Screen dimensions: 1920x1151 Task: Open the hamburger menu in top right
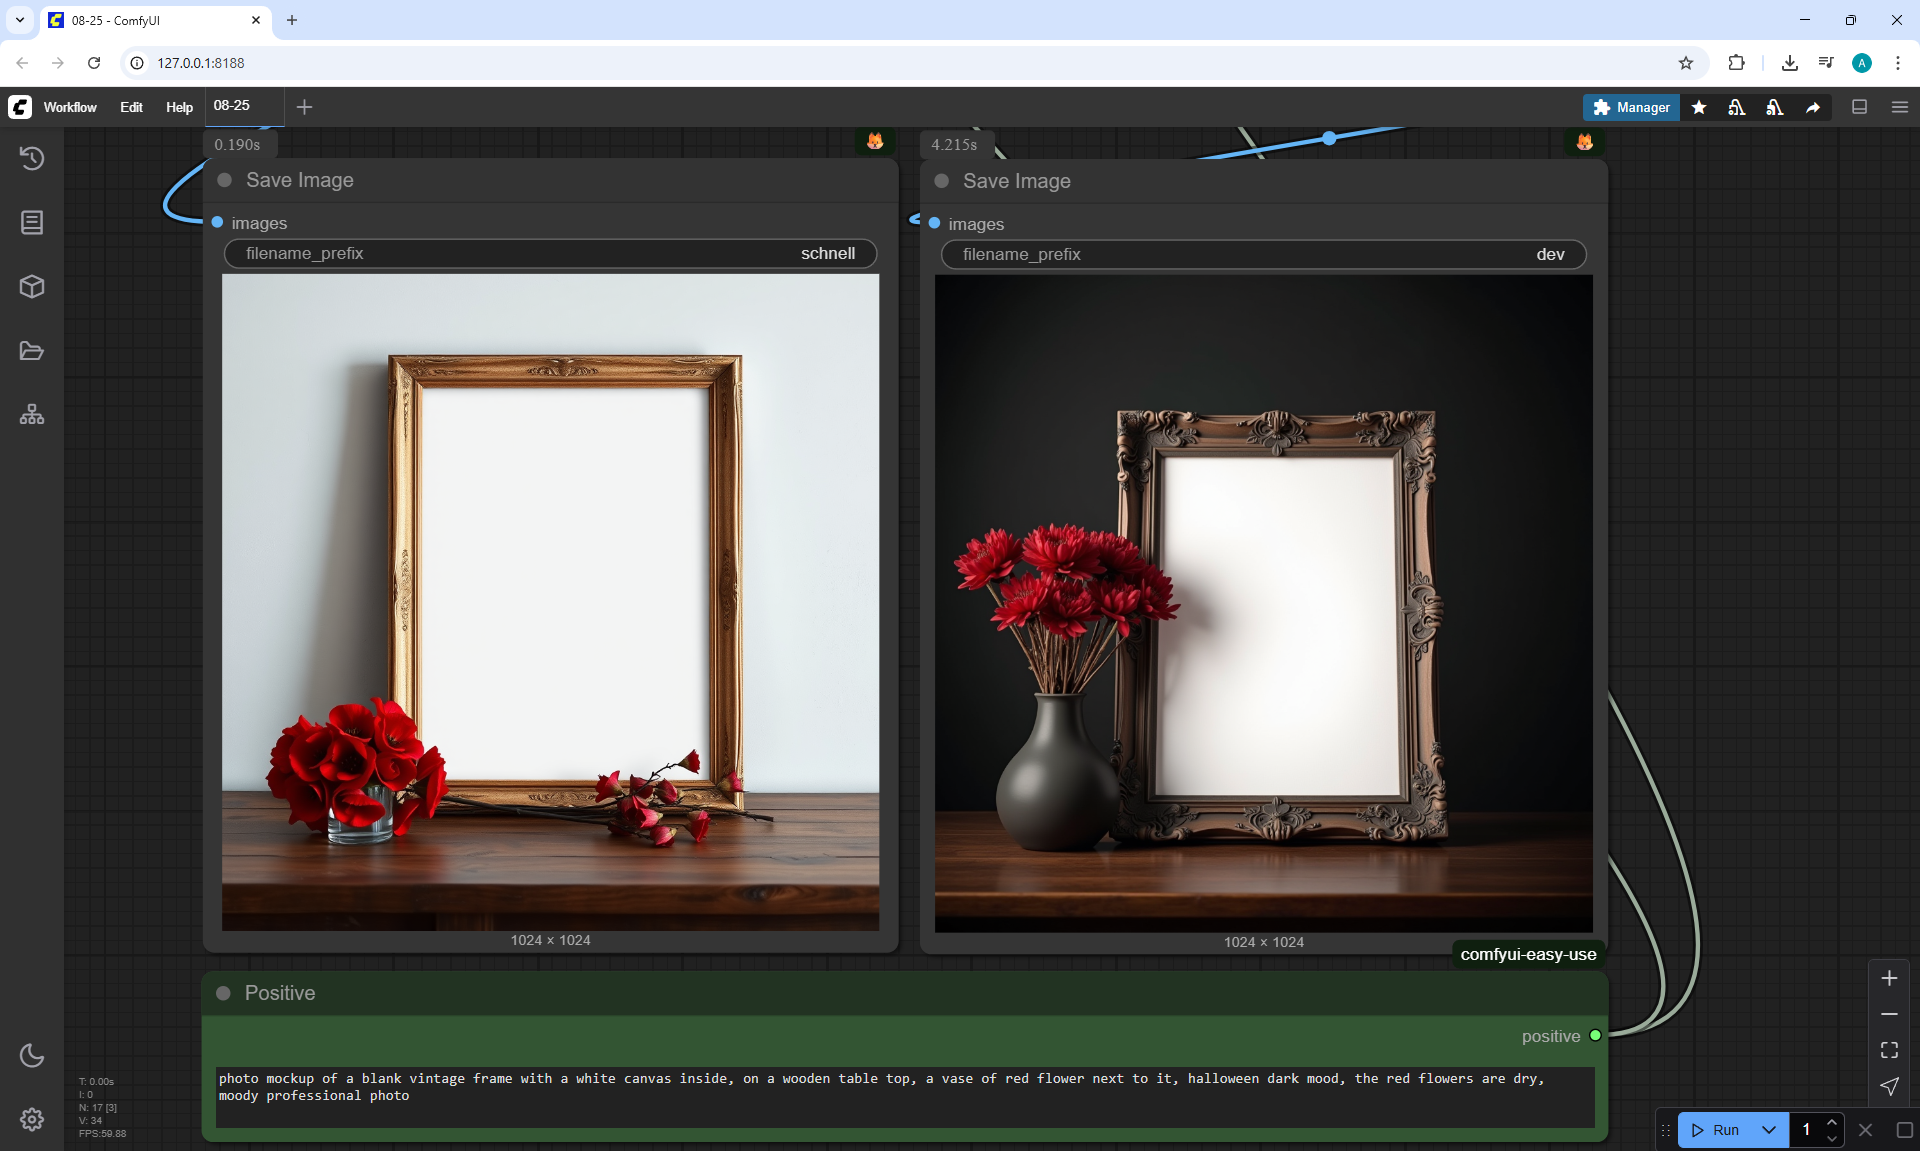coord(1900,107)
